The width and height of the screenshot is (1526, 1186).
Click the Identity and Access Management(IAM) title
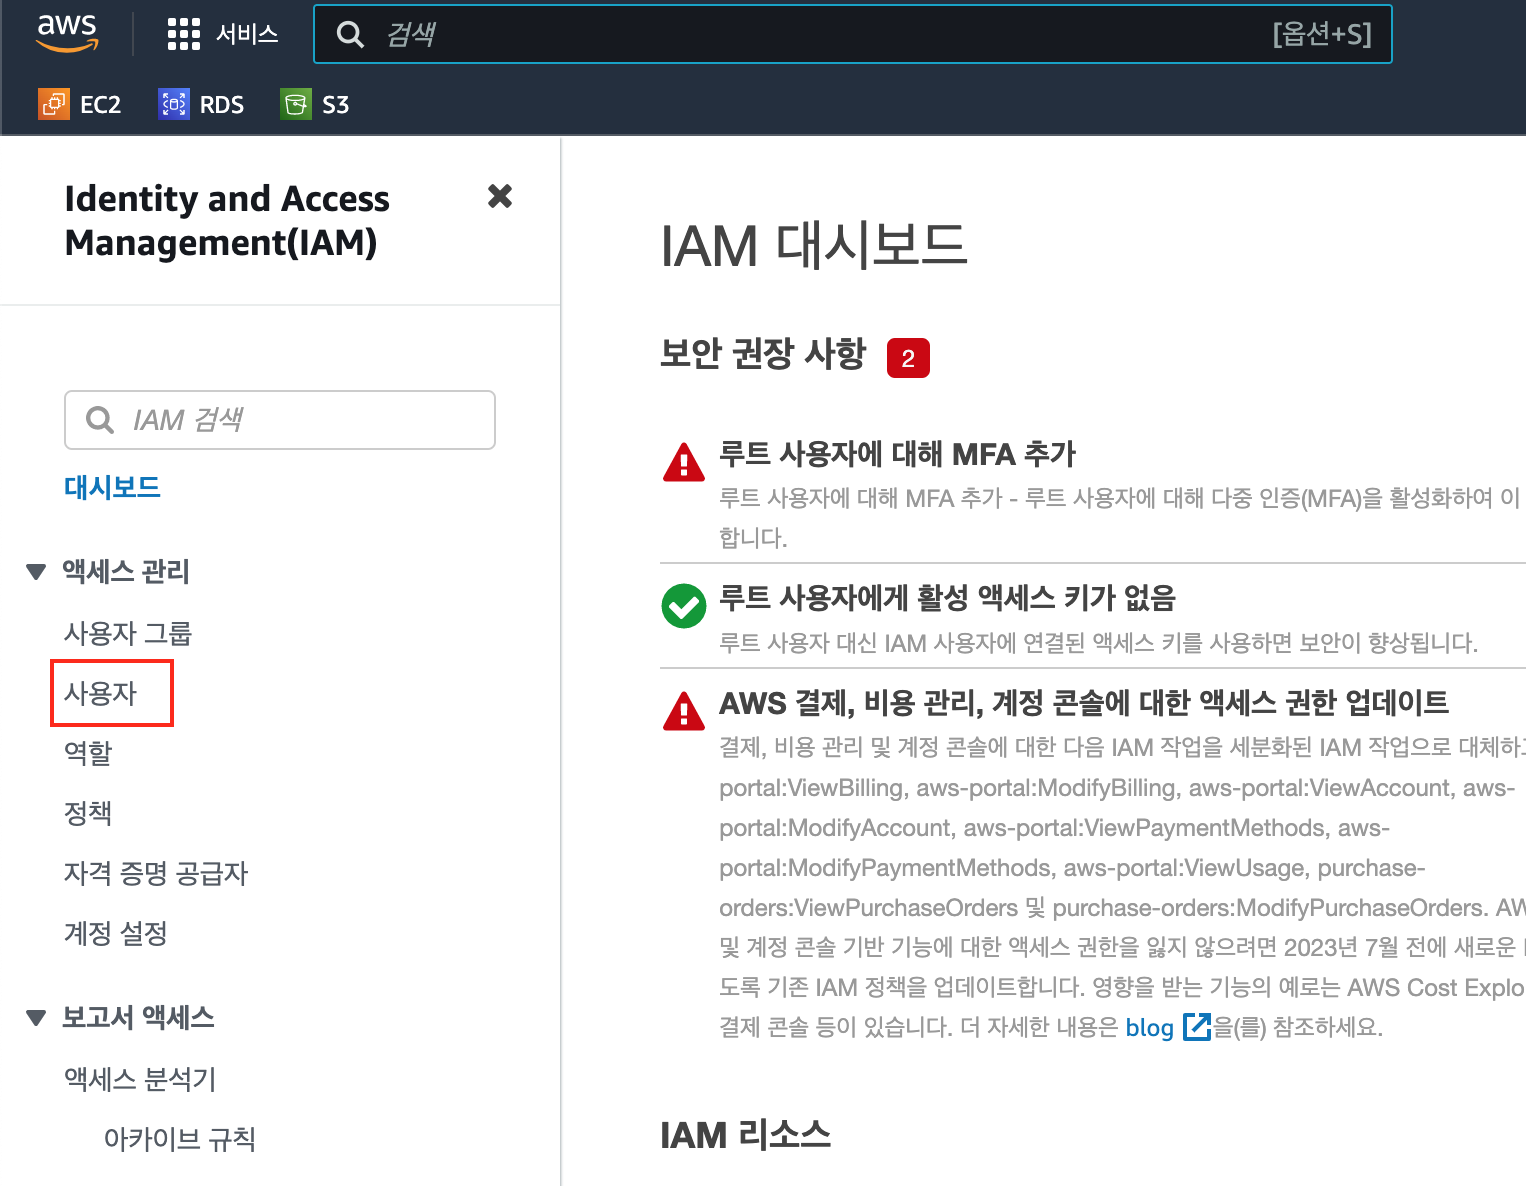tap(227, 220)
